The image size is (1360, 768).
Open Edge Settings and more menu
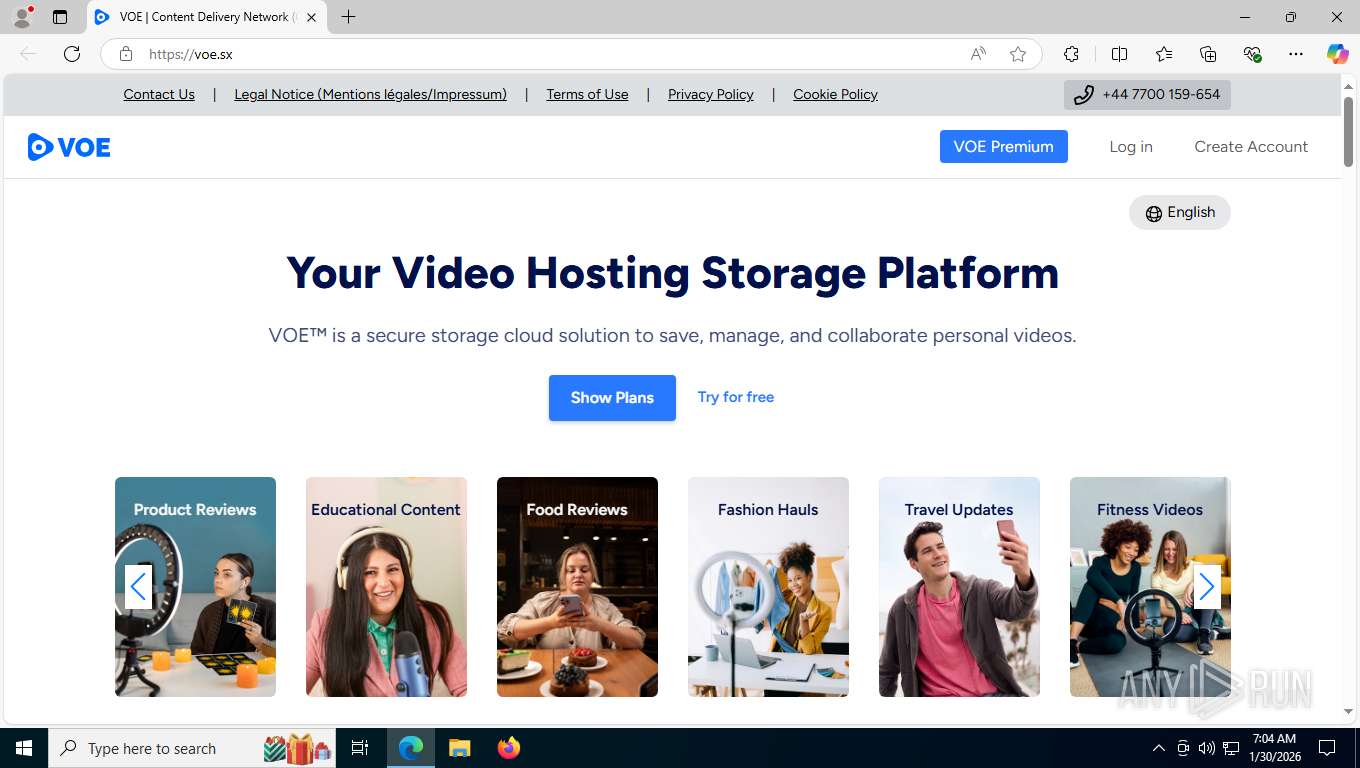(x=1296, y=54)
